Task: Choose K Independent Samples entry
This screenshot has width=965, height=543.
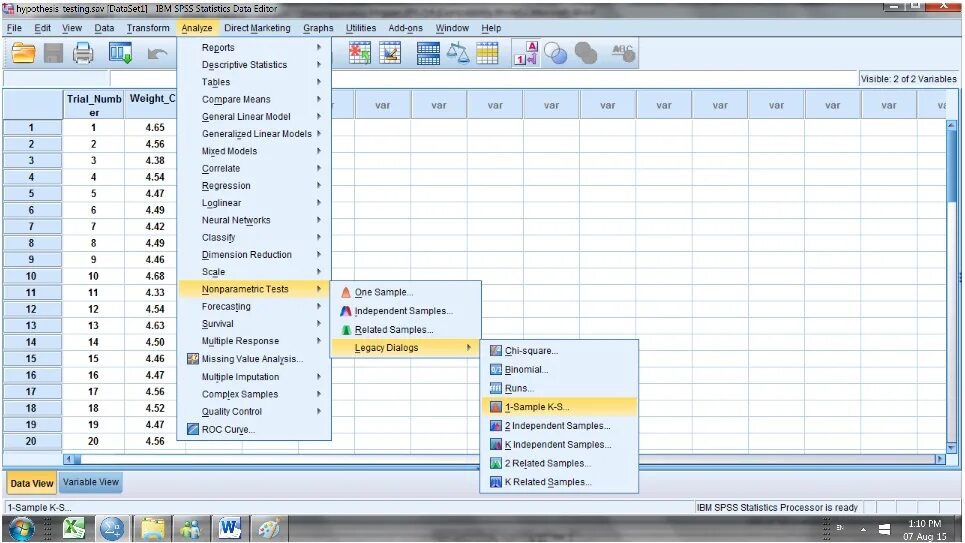Action: (x=559, y=444)
